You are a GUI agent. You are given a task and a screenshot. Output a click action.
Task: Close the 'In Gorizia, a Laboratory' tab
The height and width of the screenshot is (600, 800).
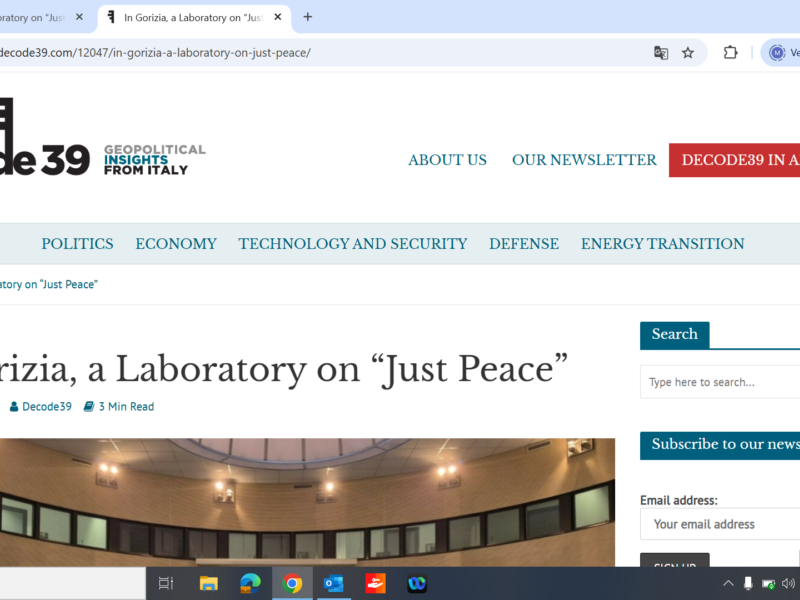278,17
